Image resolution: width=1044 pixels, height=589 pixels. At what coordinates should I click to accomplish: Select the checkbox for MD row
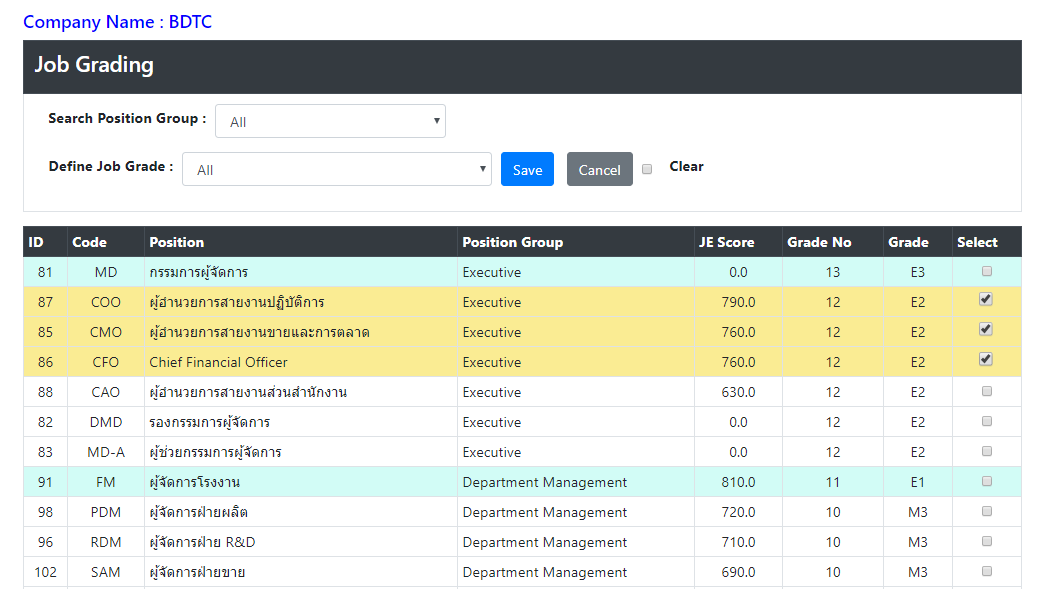pyautogui.click(x=987, y=271)
